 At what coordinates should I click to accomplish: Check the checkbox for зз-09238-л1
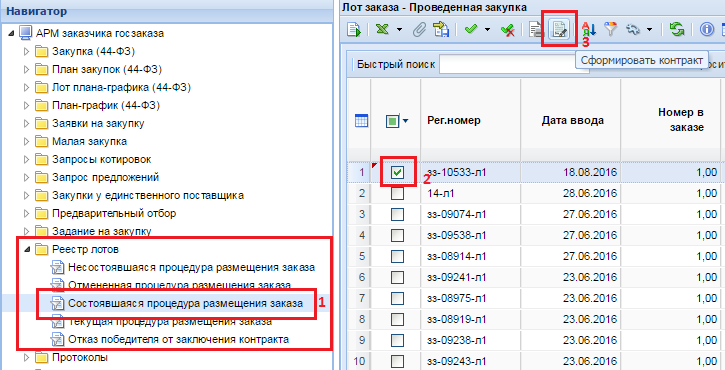point(397,340)
